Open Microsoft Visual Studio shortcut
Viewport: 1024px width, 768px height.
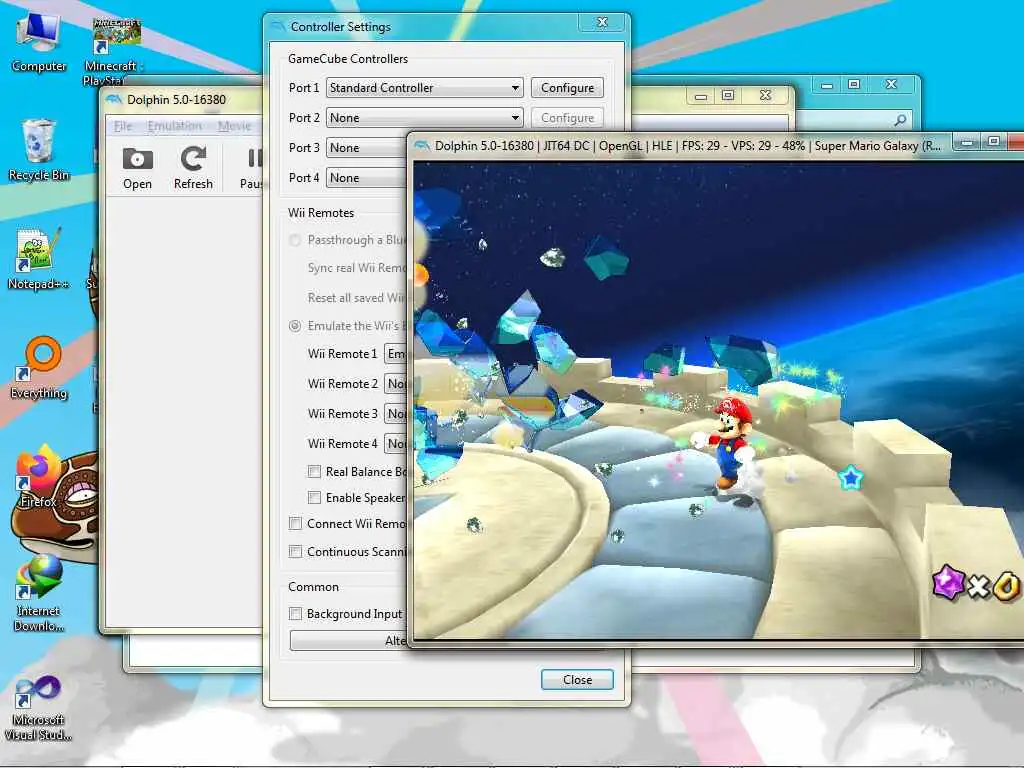(x=39, y=709)
